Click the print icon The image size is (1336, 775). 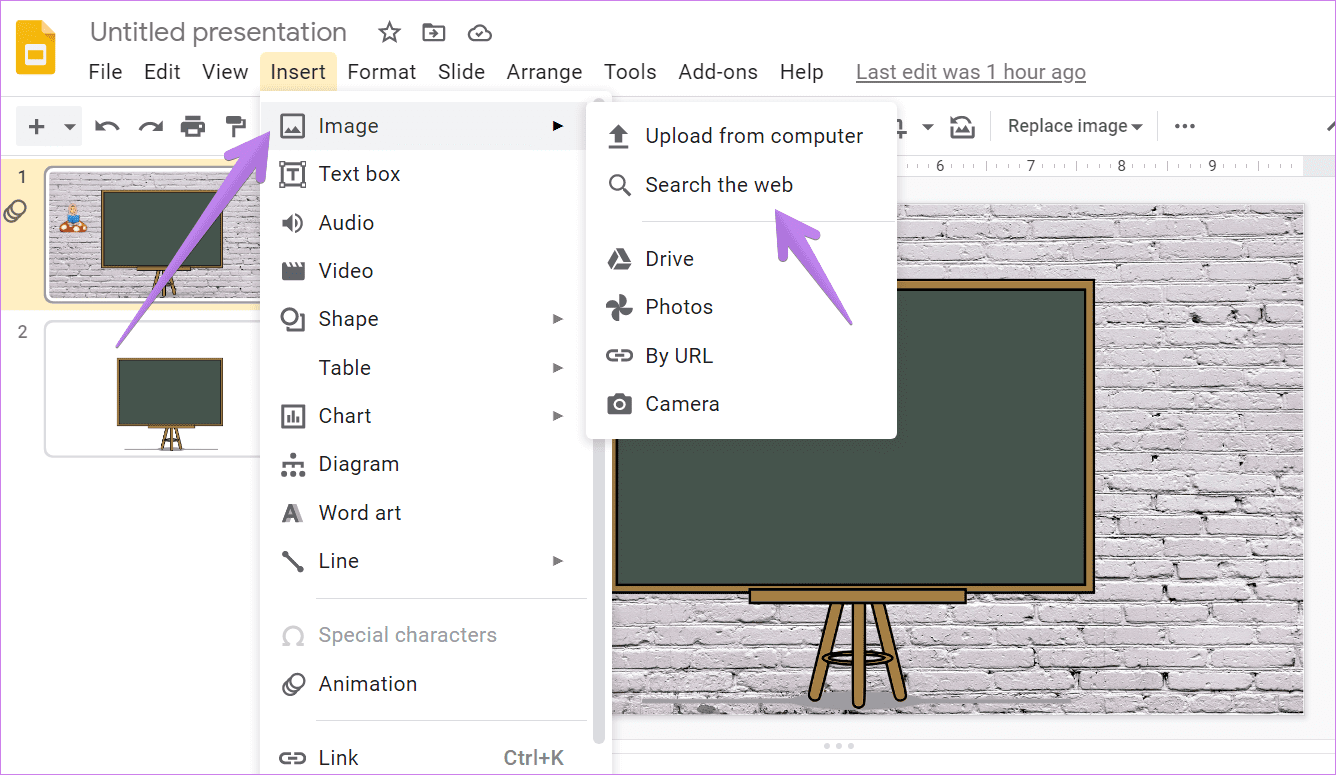[x=193, y=126]
